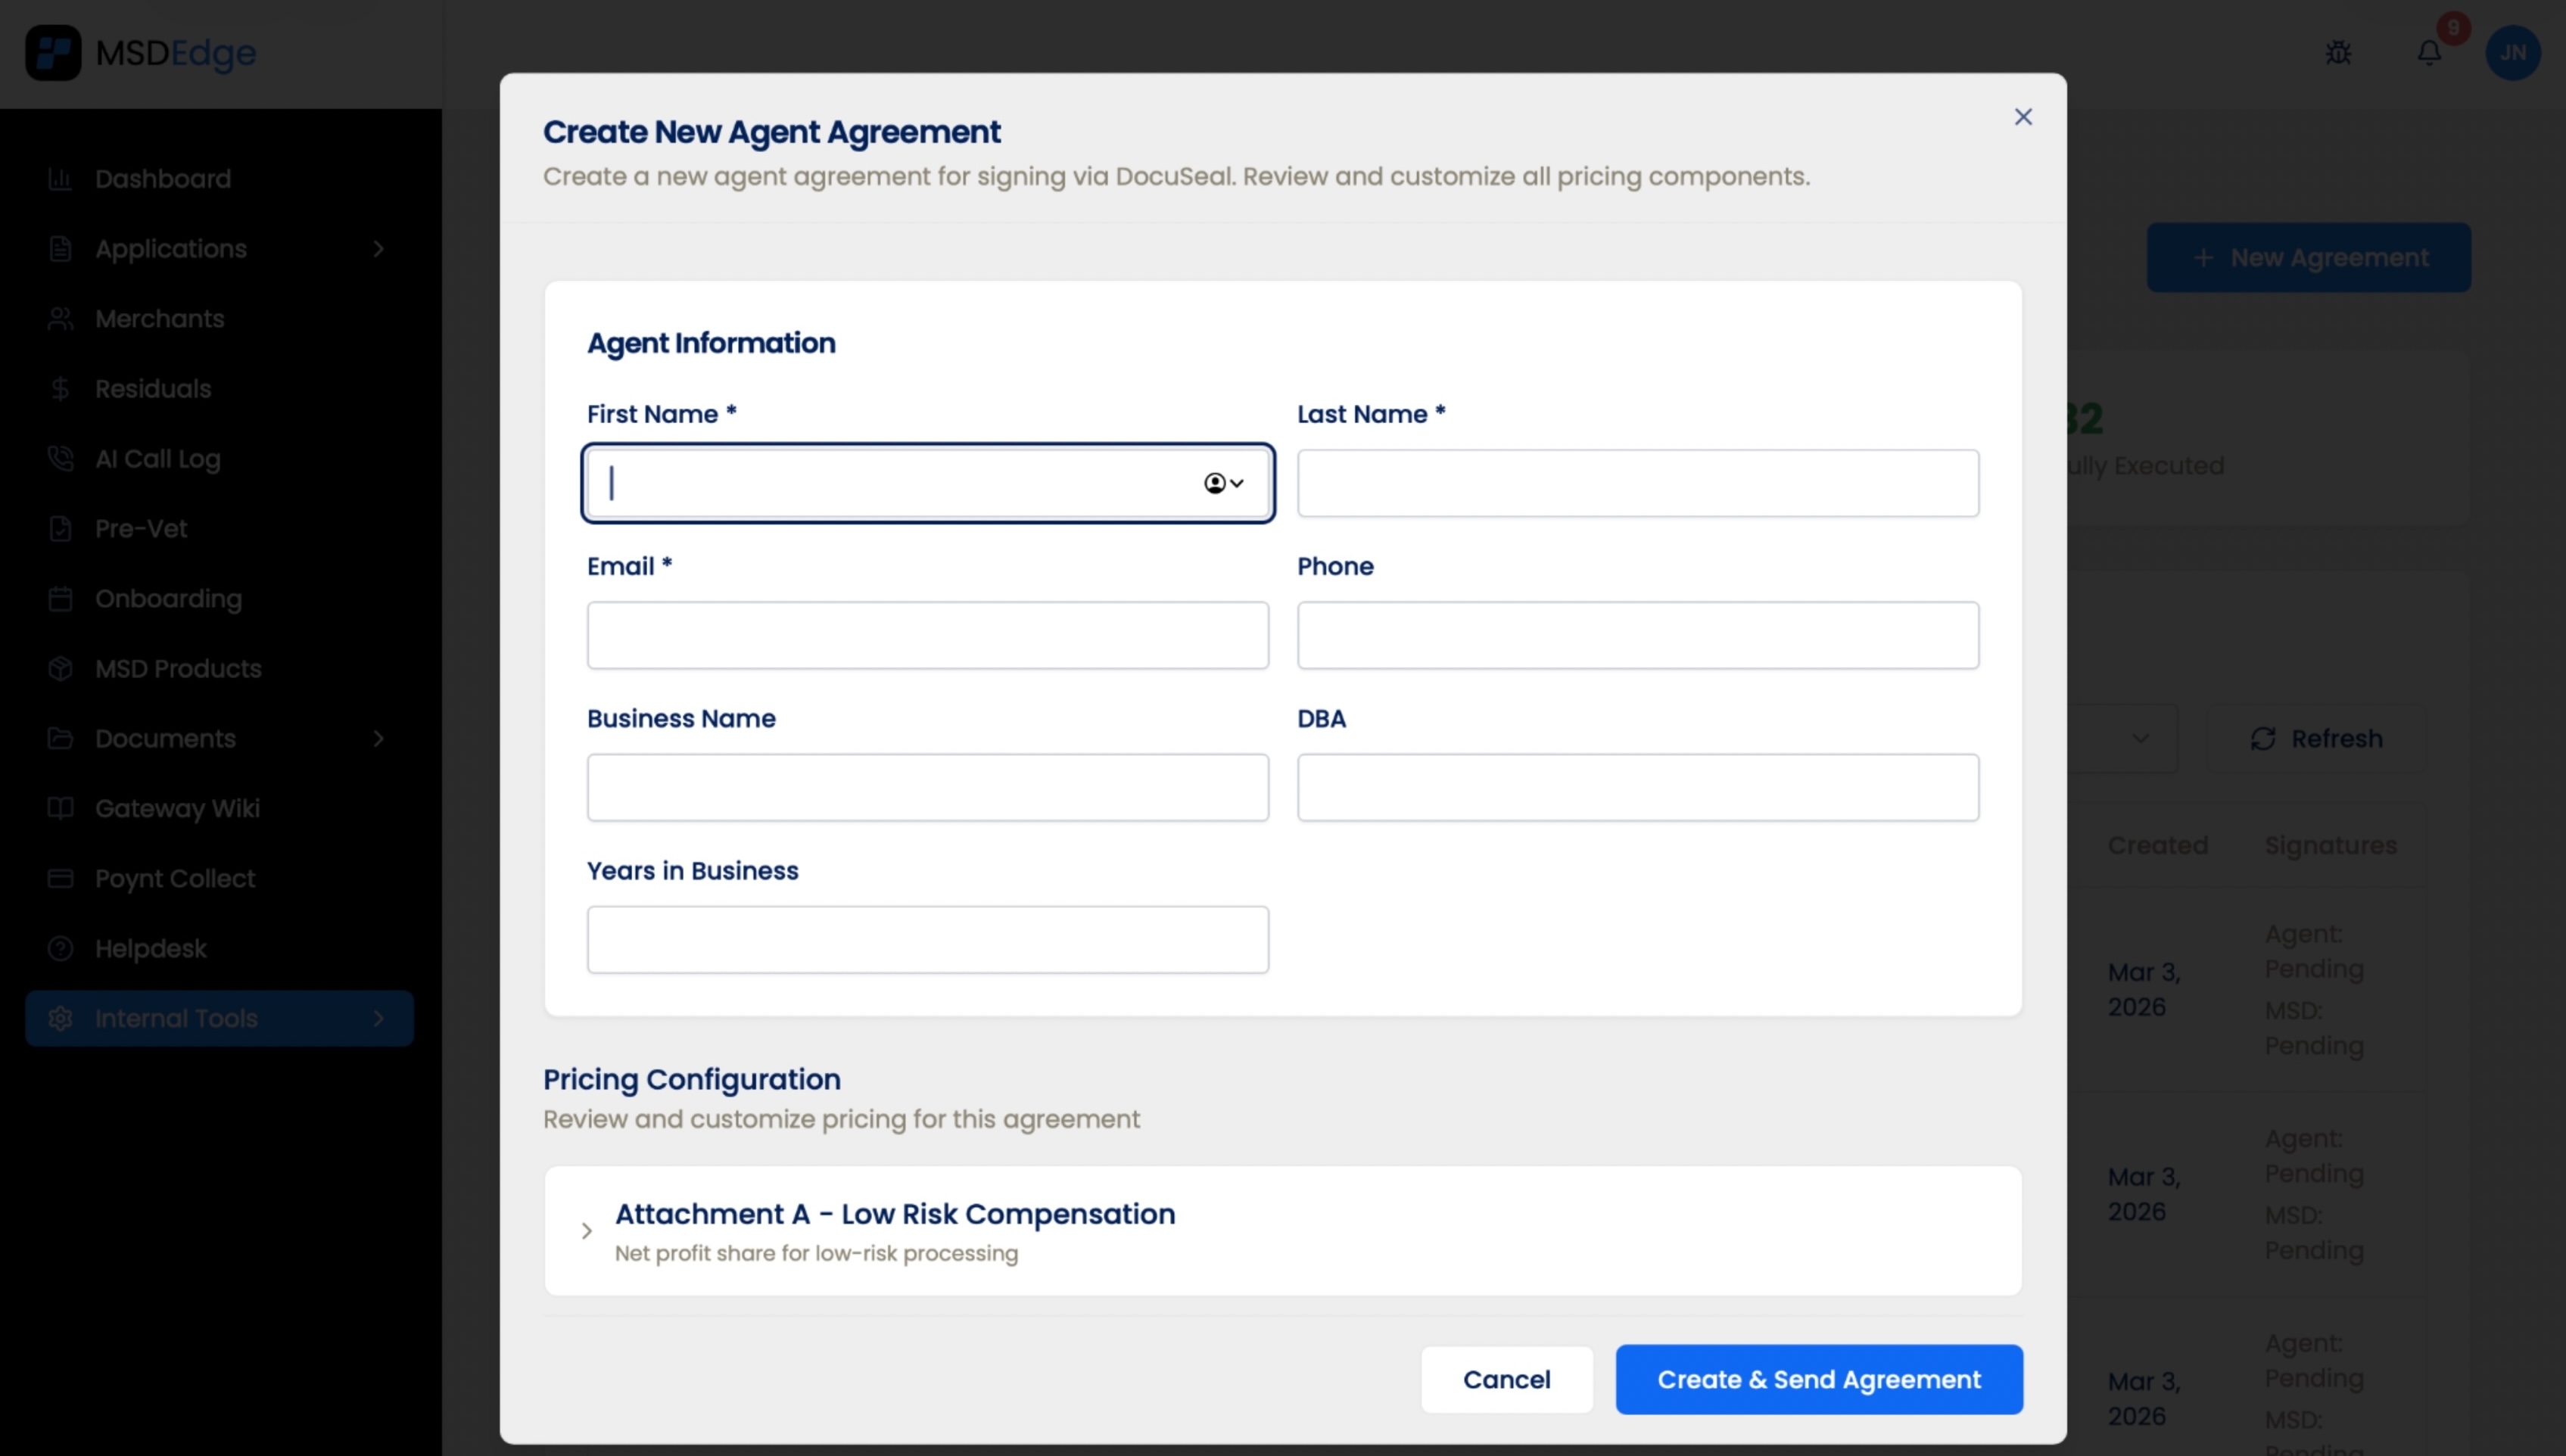
Task: Open Residuals from the sidebar
Action: pos(153,389)
